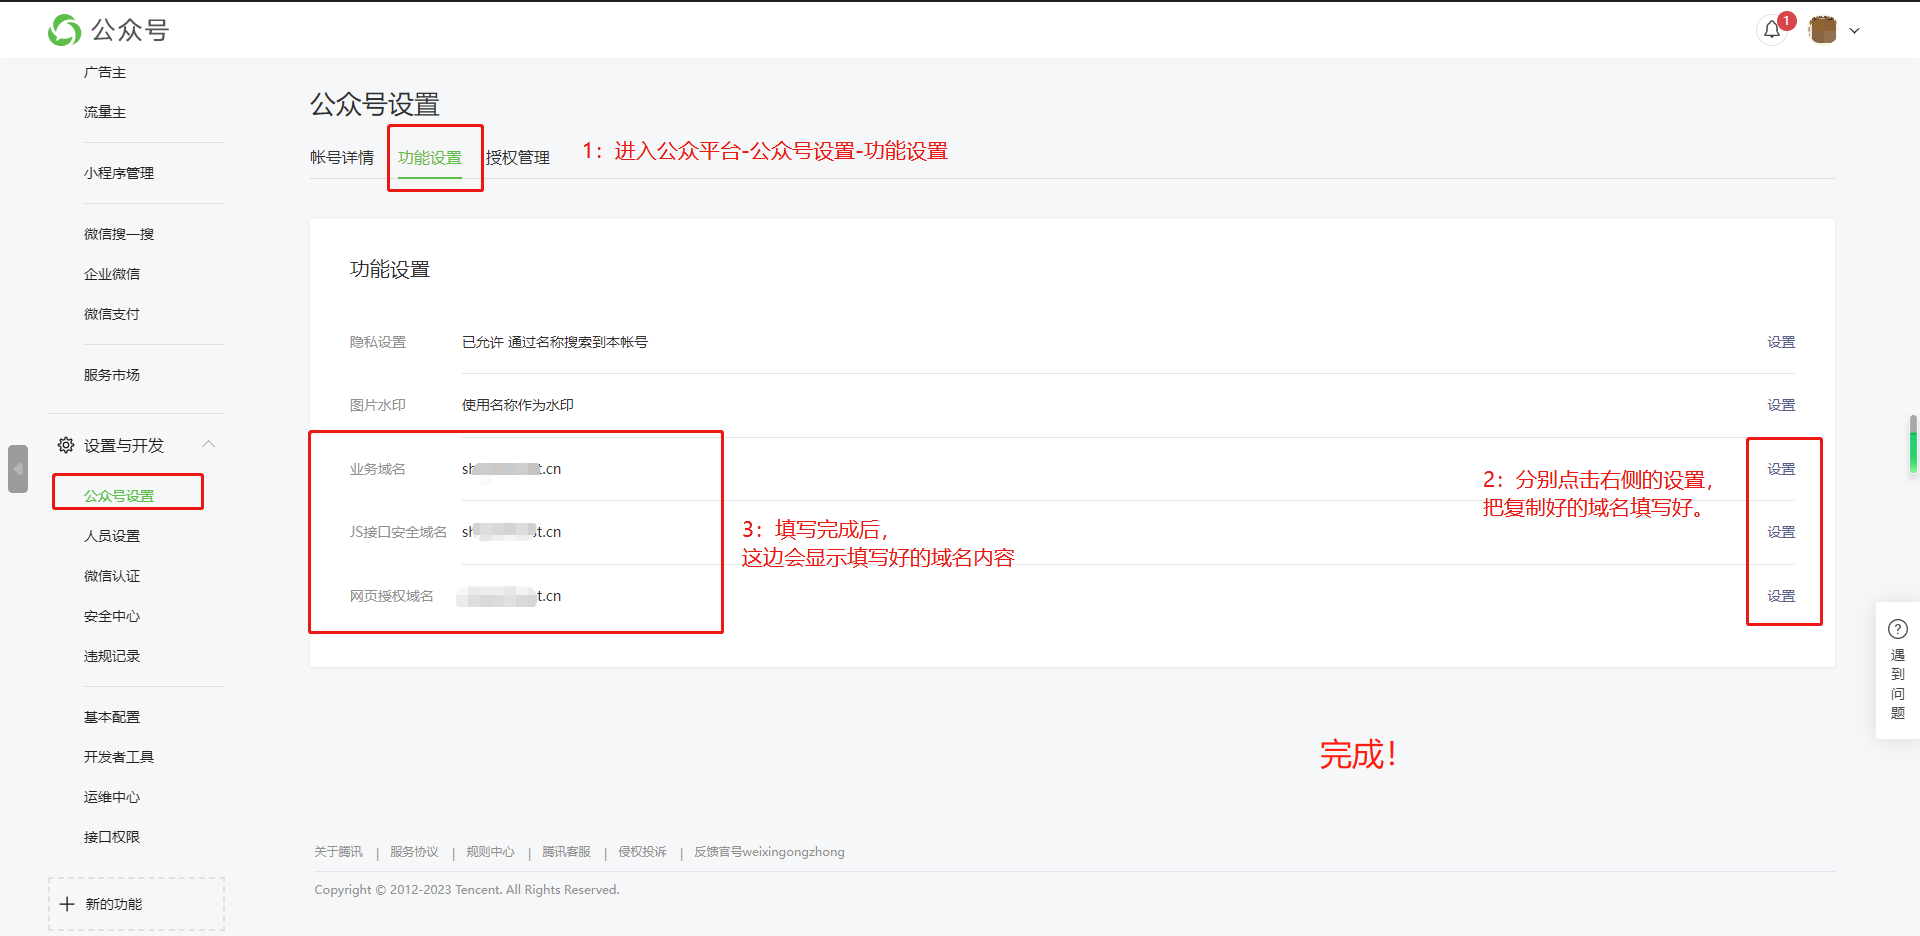The width and height of the screenshot is (1920, 936).
Task: Select the 功能设置 tab
Action: (x=430, y=158)
